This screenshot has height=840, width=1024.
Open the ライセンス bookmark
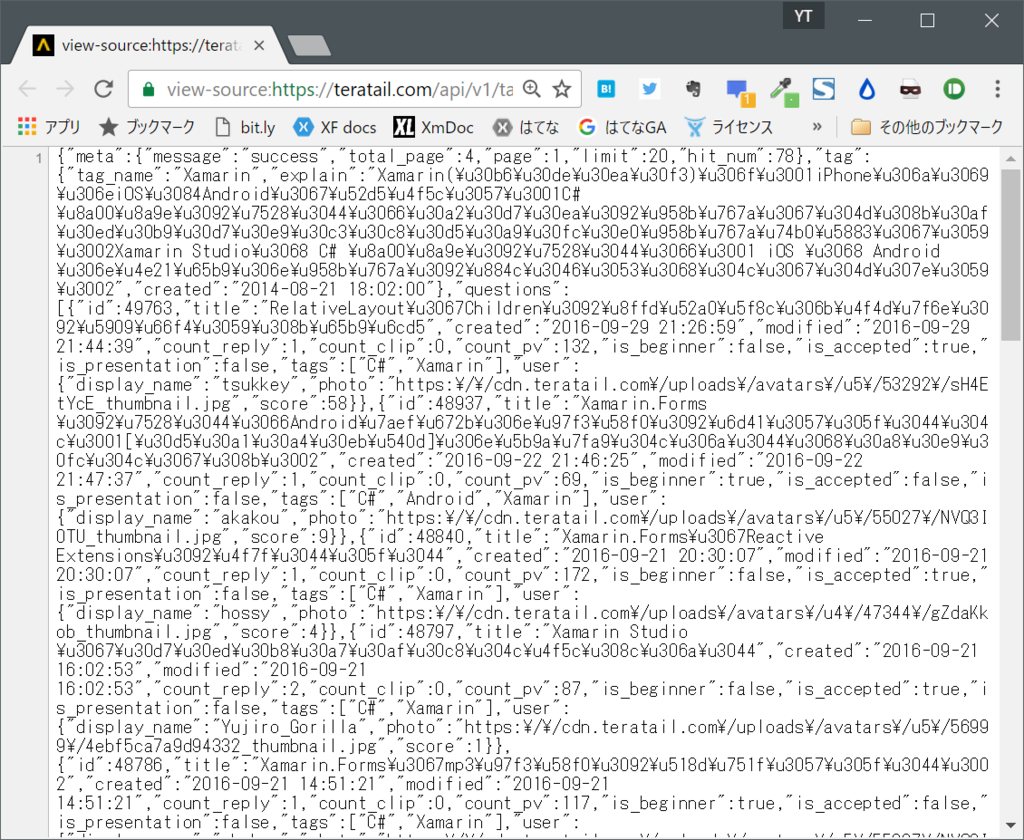tap(729, 127)
